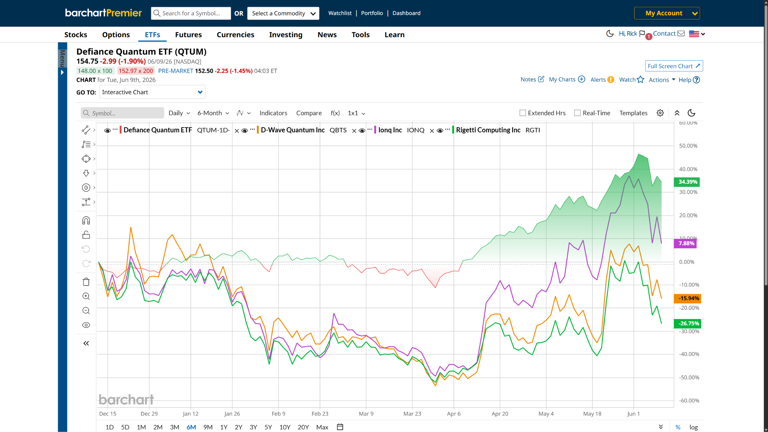Enable the Extended Hrs checkbox

pos(523,113)
